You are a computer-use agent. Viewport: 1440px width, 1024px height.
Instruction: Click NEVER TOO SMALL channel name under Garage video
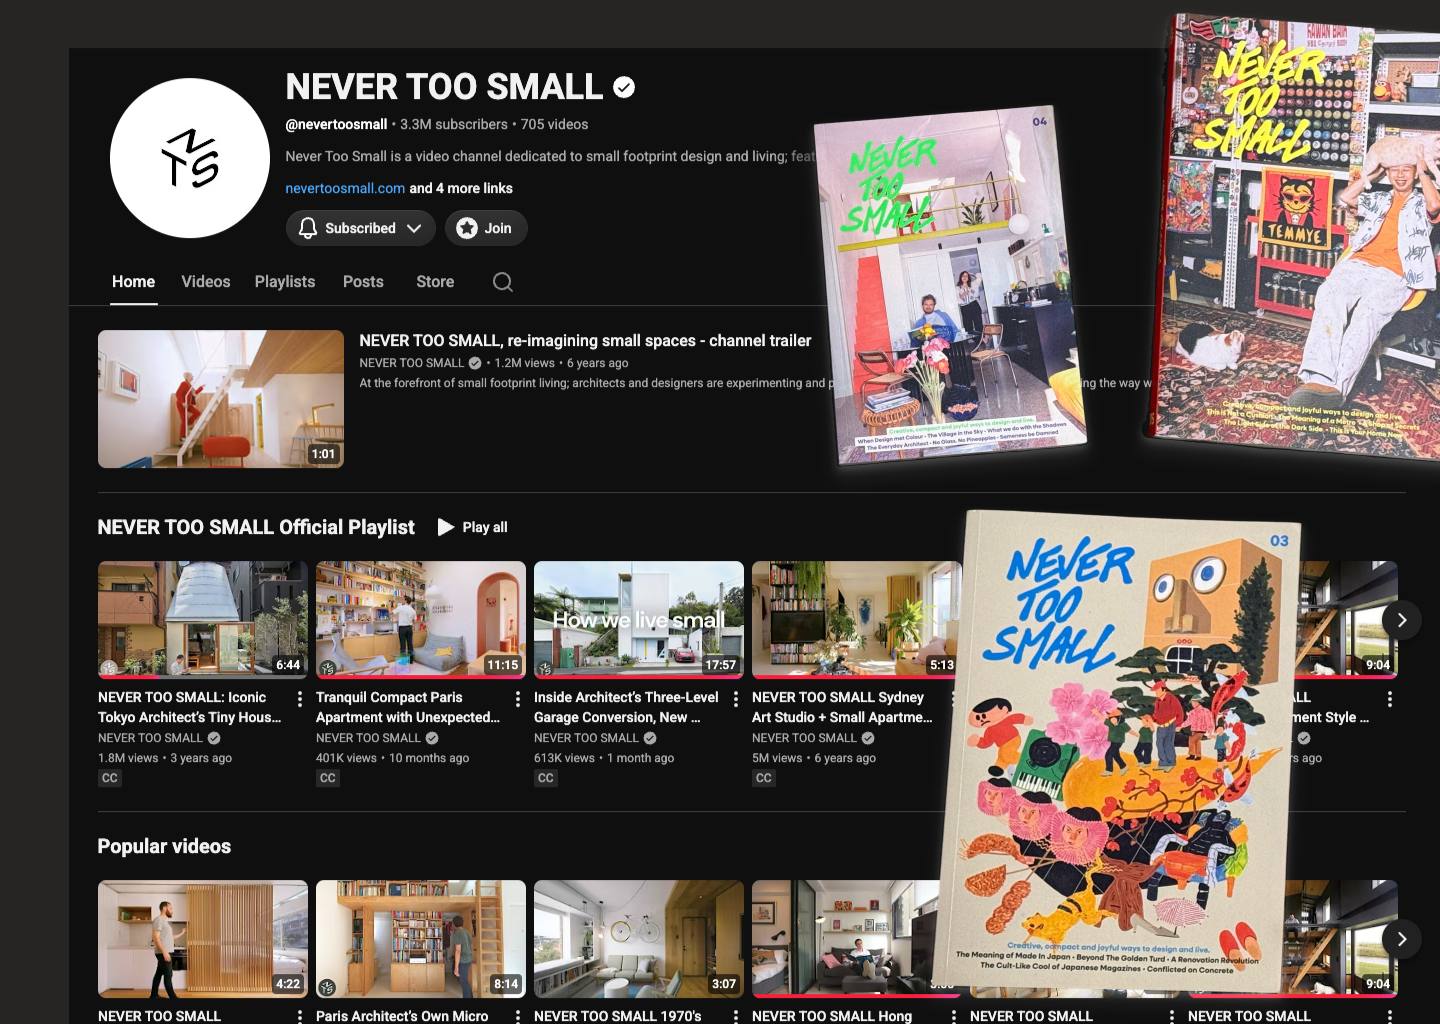click(x=586, y=738)
